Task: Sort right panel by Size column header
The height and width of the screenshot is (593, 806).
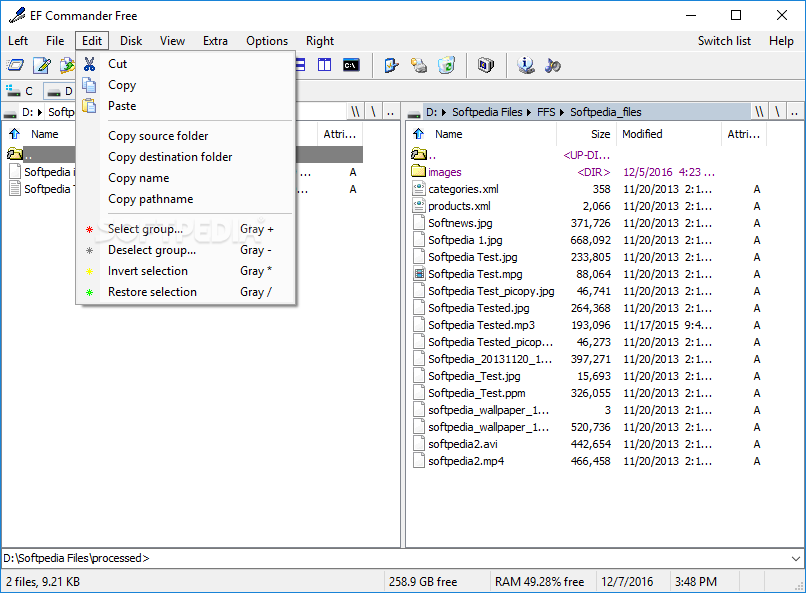Action: point(586,134)
